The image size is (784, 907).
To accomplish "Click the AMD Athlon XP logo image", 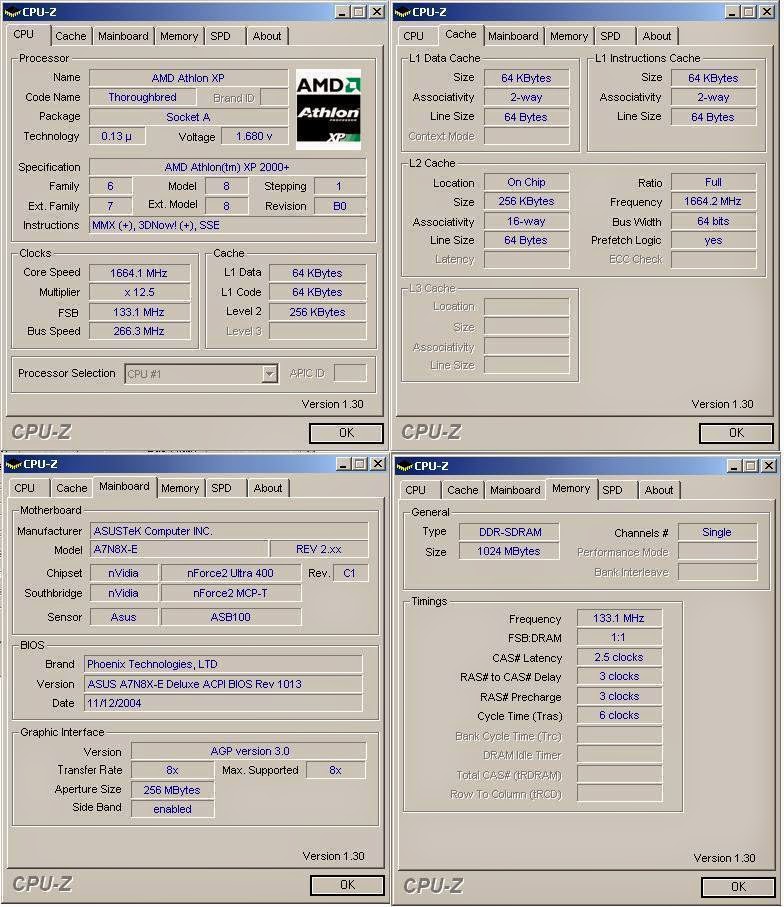I will tap(328, 109).
